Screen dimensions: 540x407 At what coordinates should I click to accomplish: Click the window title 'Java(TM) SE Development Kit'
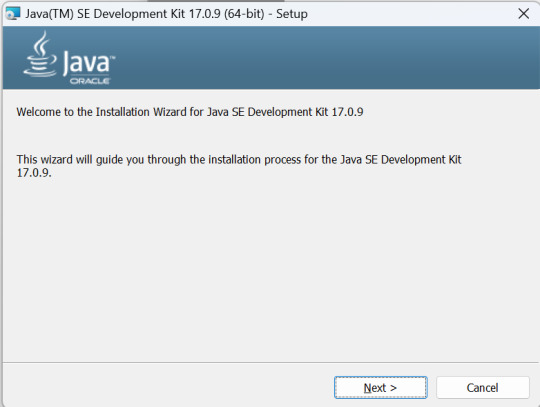pos(166,14)
